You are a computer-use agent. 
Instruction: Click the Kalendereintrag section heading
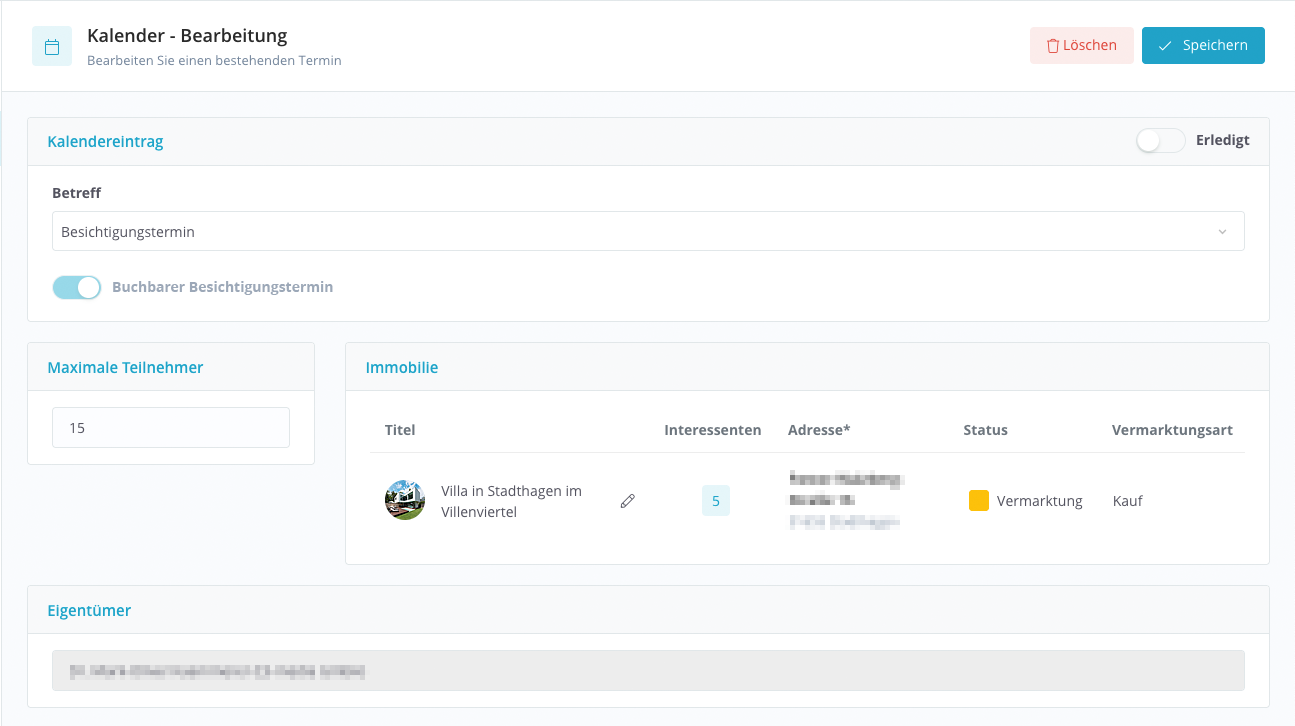pos(105,142)
